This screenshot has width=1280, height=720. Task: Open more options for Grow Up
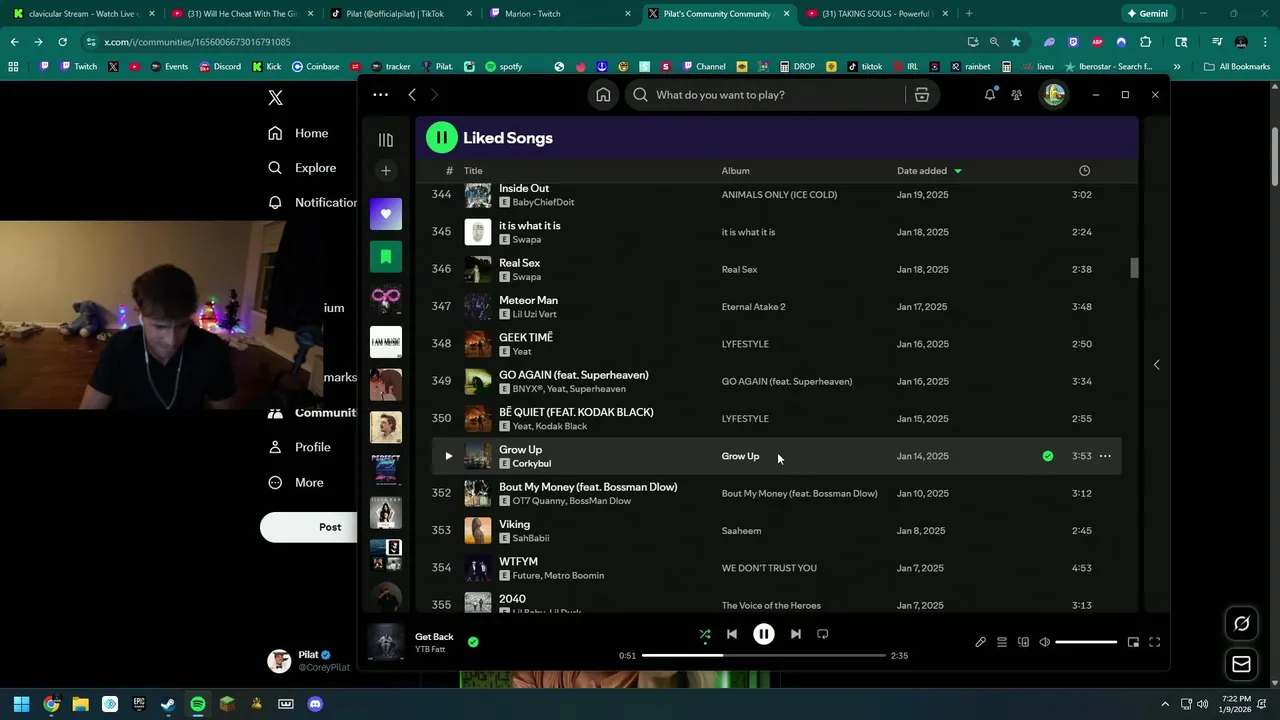(x=1105, y=456)
